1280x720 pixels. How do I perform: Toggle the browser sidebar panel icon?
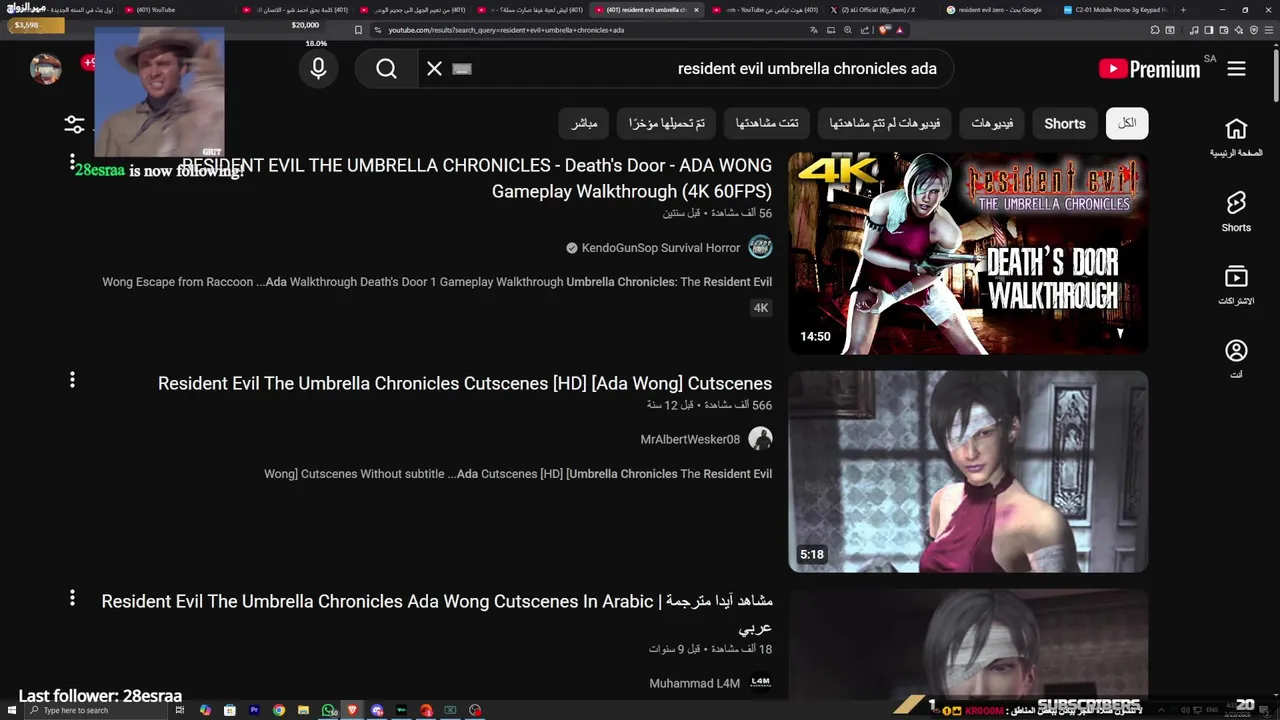[1209, 30]
